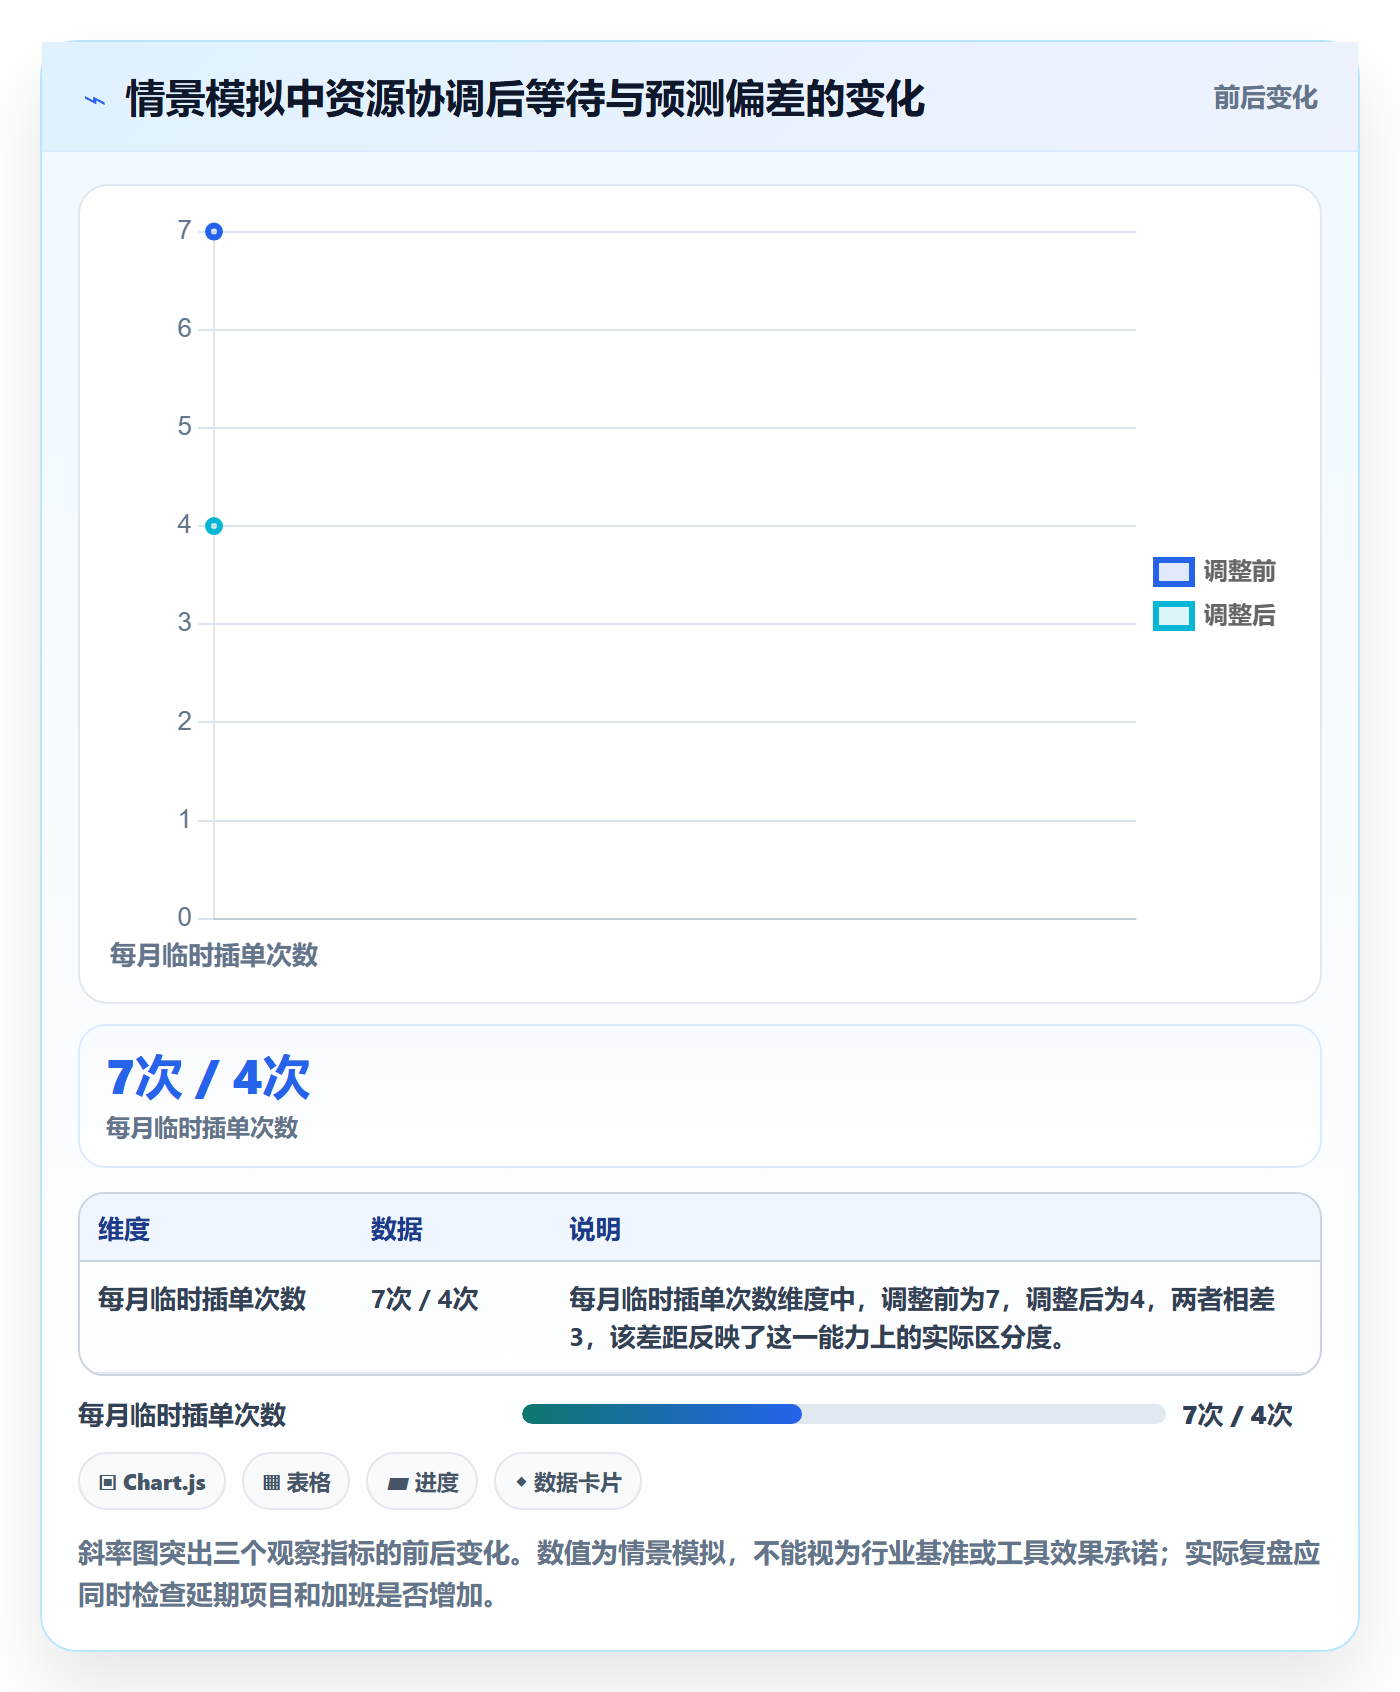Toggle the 调整后 legend entry

(1215, 615)
